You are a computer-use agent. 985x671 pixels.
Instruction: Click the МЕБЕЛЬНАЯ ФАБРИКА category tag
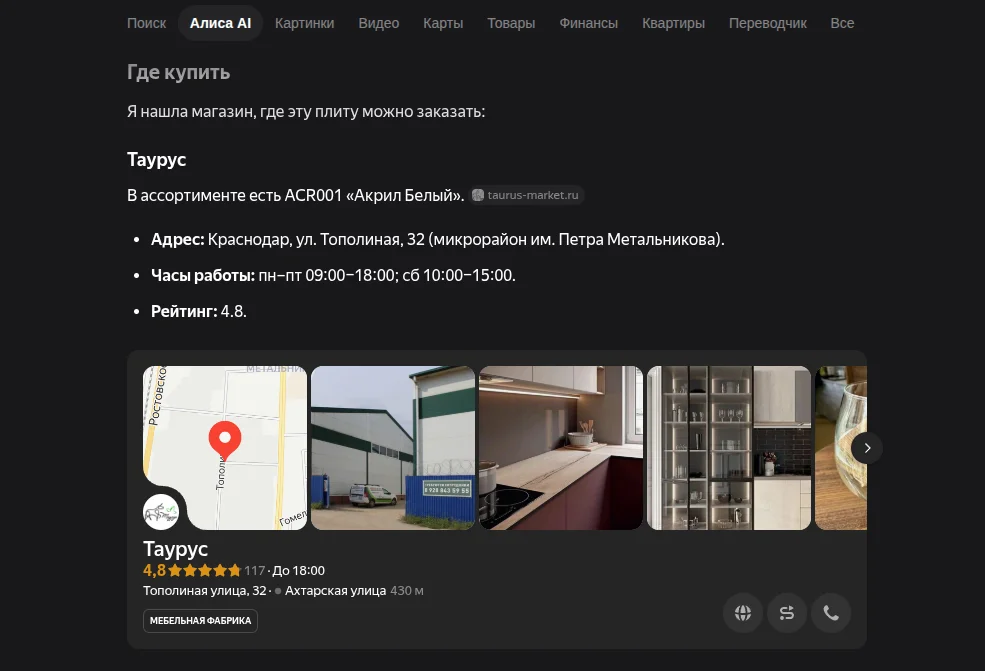(200, 621)
